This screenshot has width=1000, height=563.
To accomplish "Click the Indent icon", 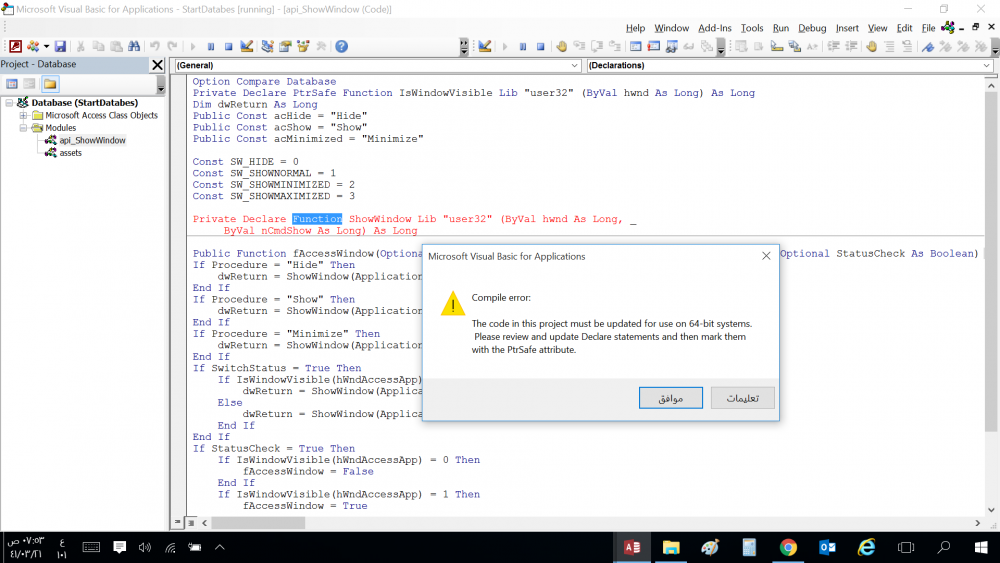I will (x=834, y=47).
